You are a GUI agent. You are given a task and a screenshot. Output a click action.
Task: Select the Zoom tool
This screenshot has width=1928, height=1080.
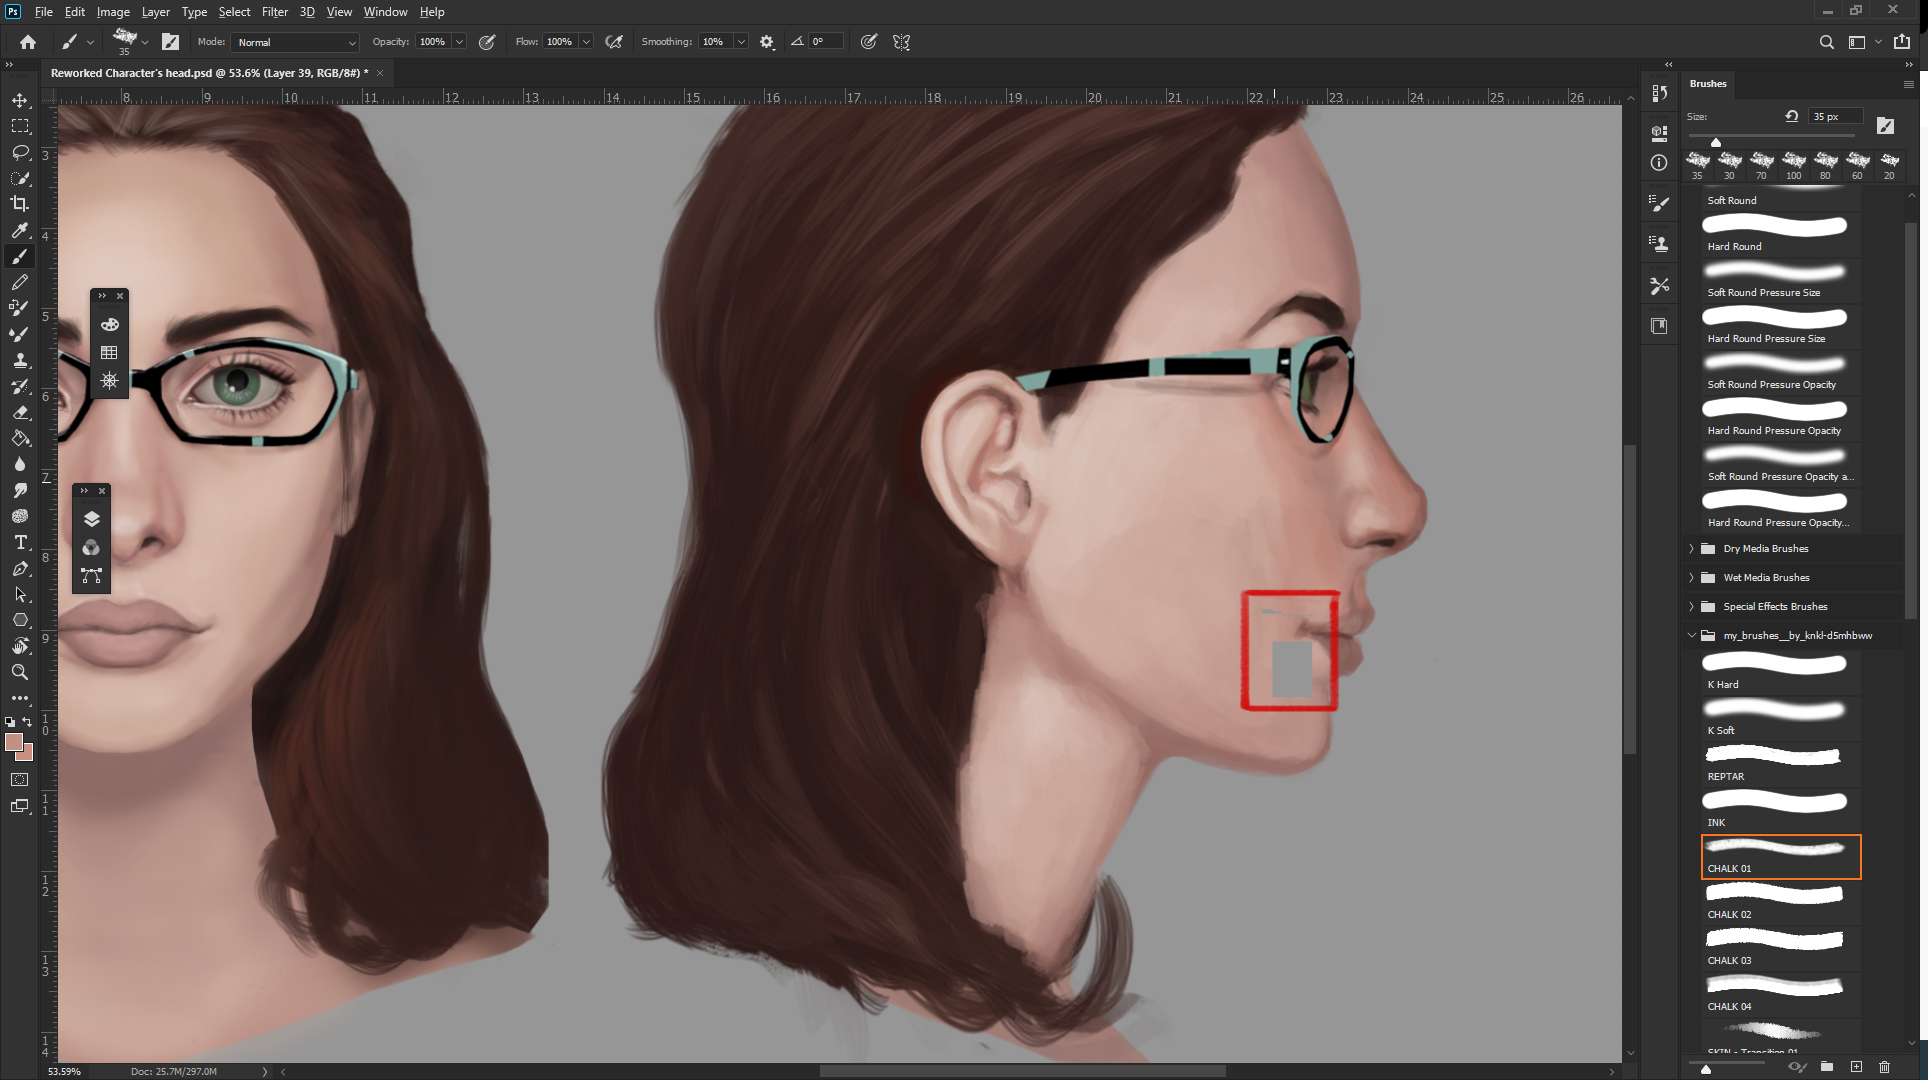click(x=20, y=672)
